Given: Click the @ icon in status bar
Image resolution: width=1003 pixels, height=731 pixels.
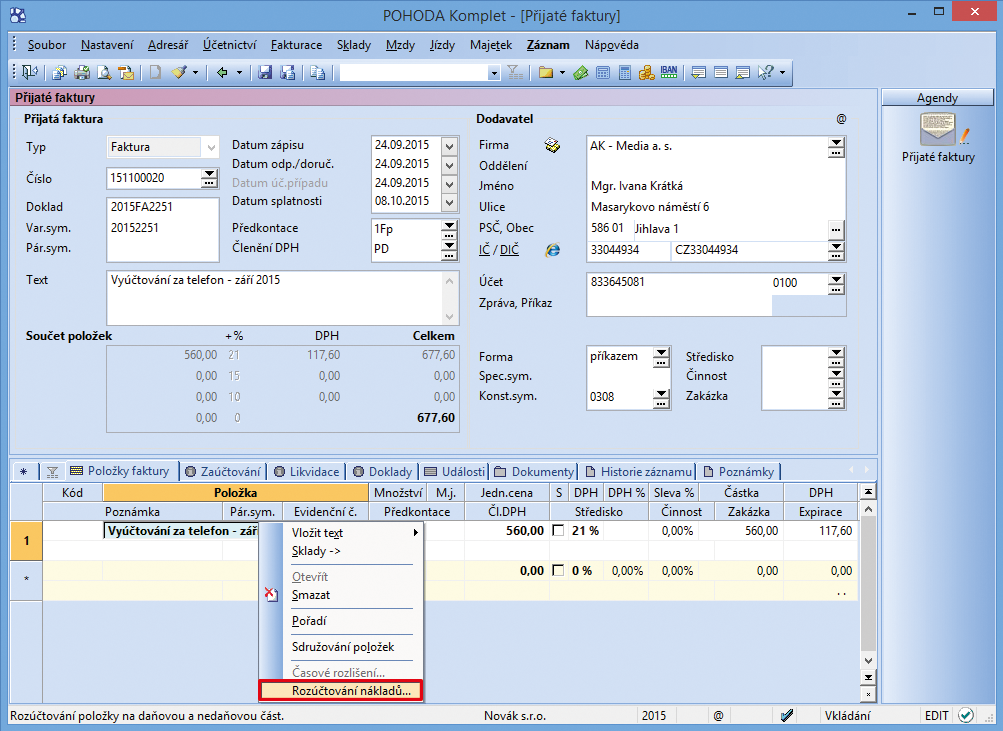Looking at the screenshot, I should click(x=718, y=716).
